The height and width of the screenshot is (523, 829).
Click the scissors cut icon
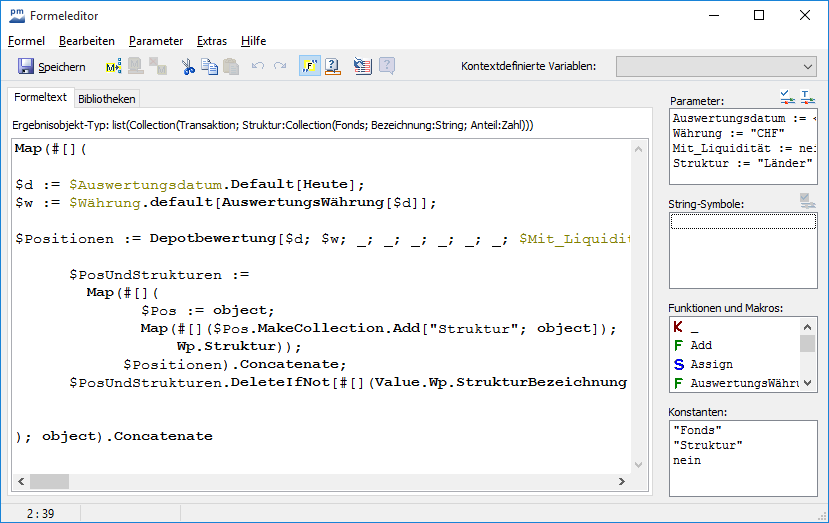pyautogui.click(x=187, y=67)
